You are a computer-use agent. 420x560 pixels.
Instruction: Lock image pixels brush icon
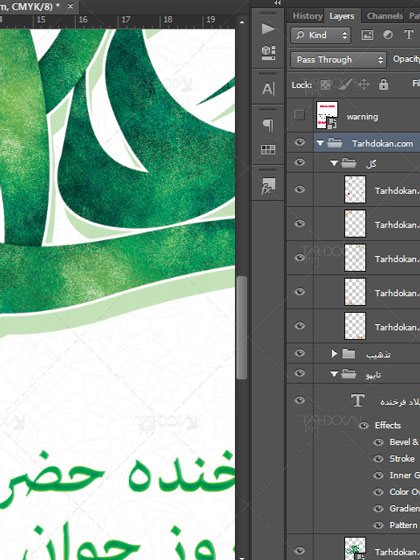point(344,85)
